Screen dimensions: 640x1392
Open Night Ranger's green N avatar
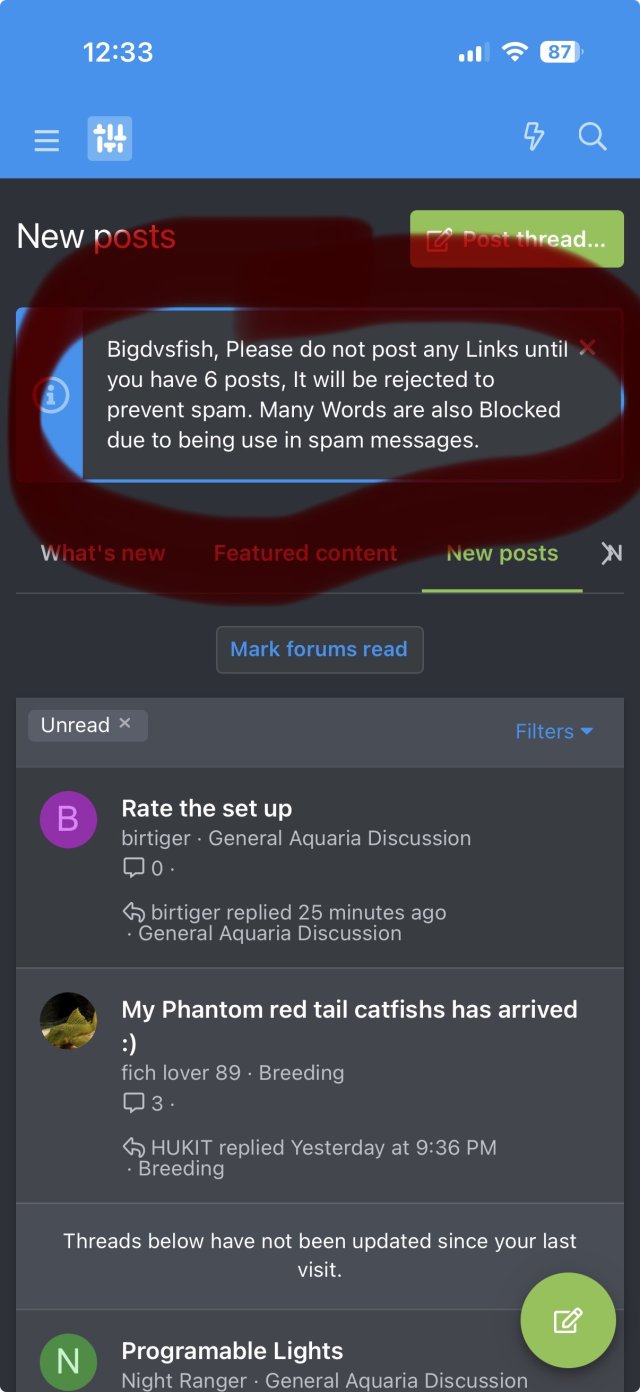(x=68, y=1362)
